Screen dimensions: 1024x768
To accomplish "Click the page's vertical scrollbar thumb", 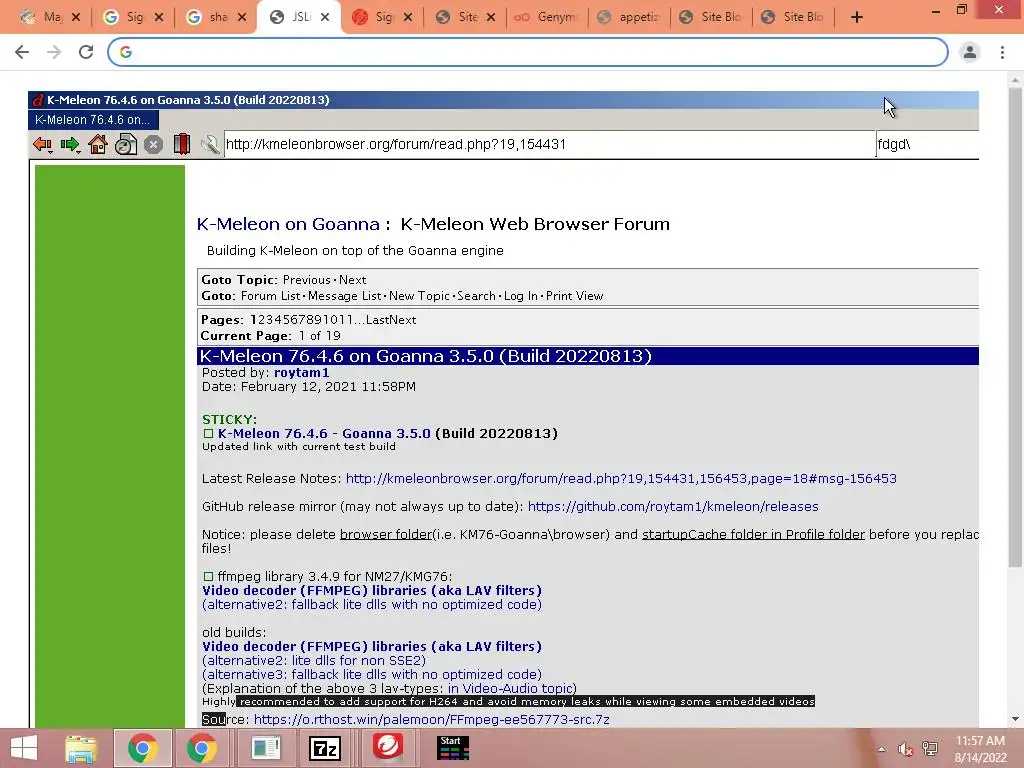I will coord(1015,327).
